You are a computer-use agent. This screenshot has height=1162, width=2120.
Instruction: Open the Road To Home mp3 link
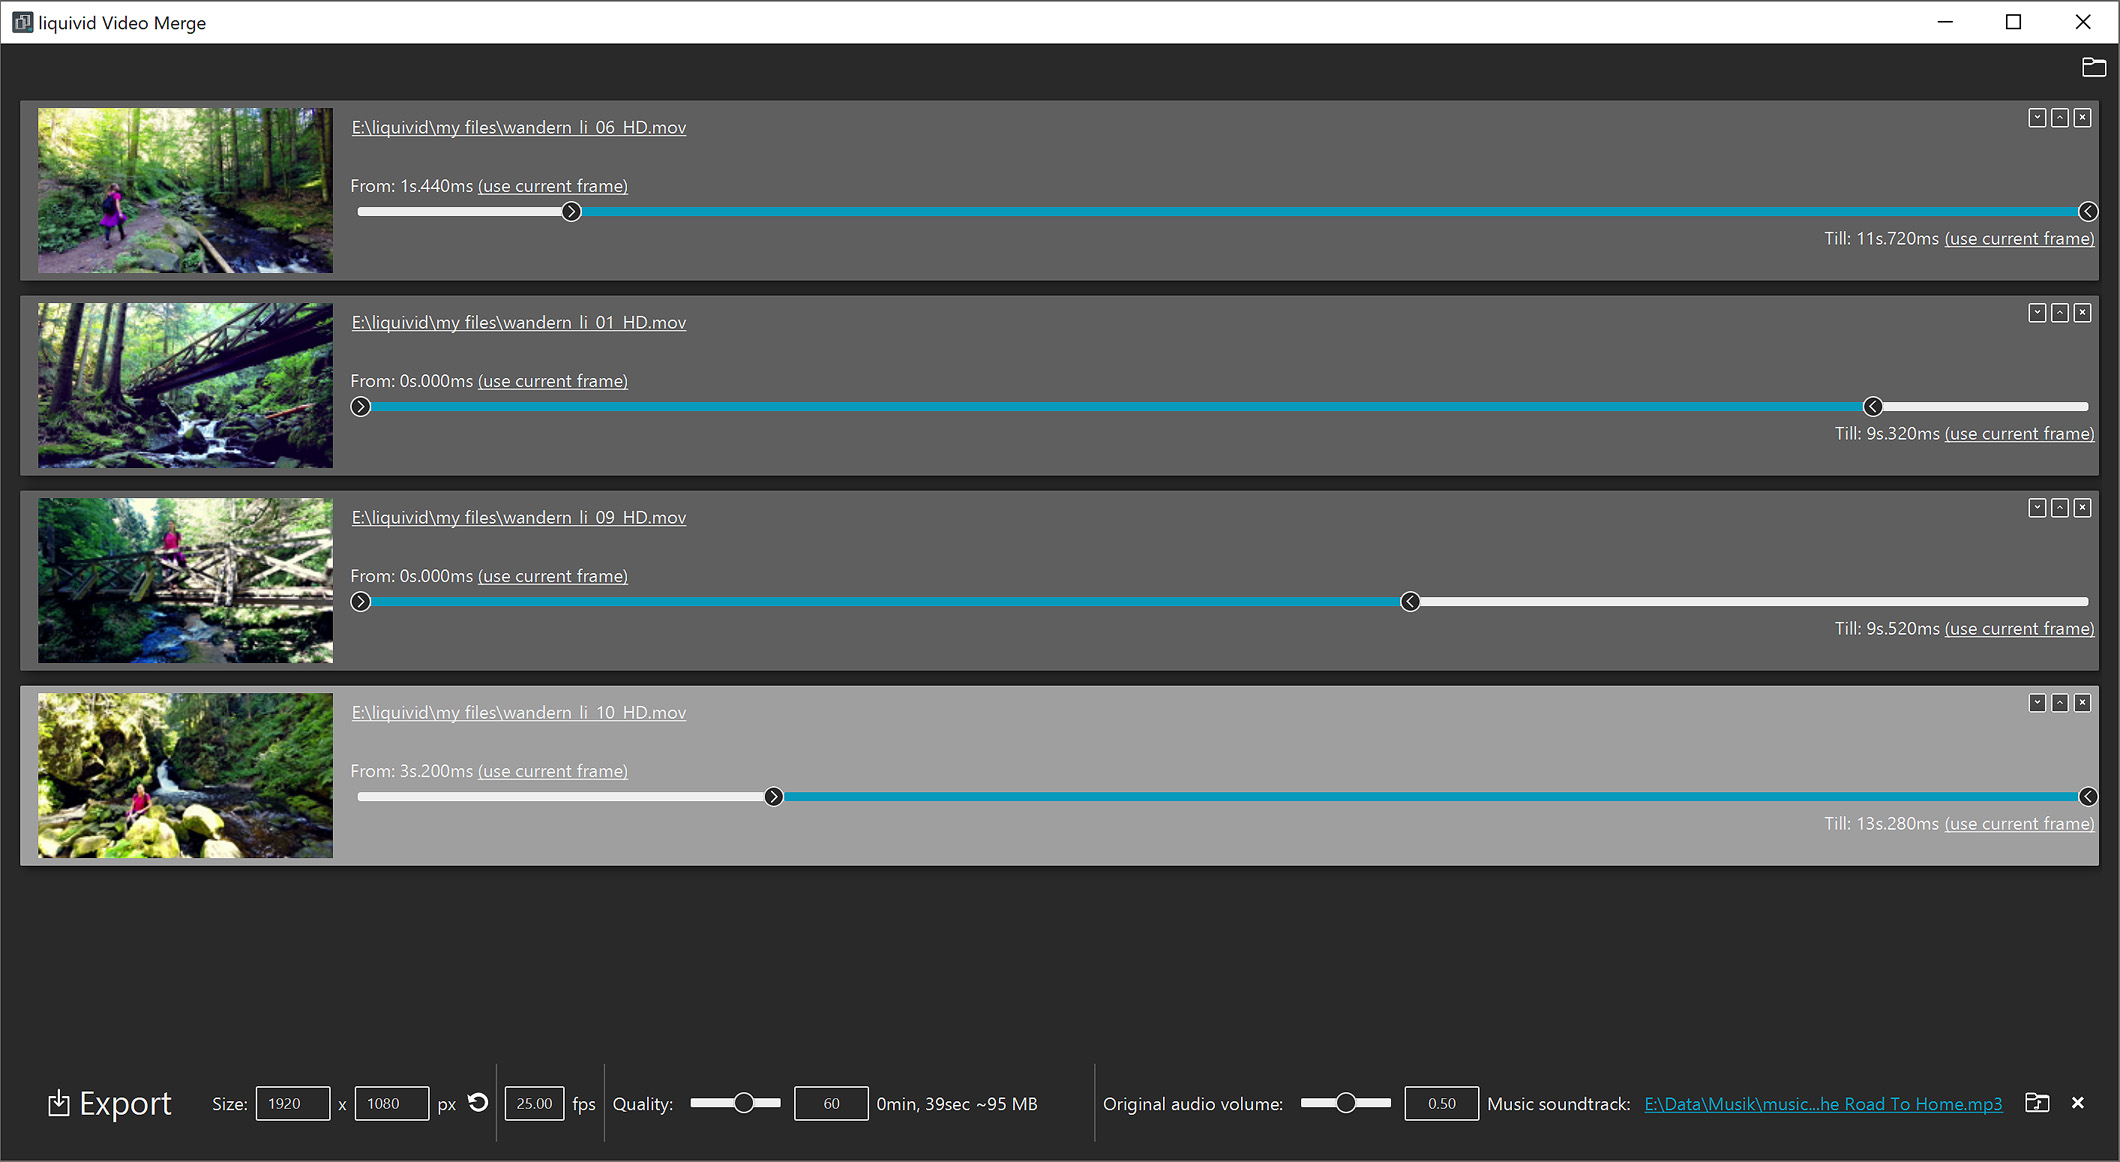tap(1822, 1103)
